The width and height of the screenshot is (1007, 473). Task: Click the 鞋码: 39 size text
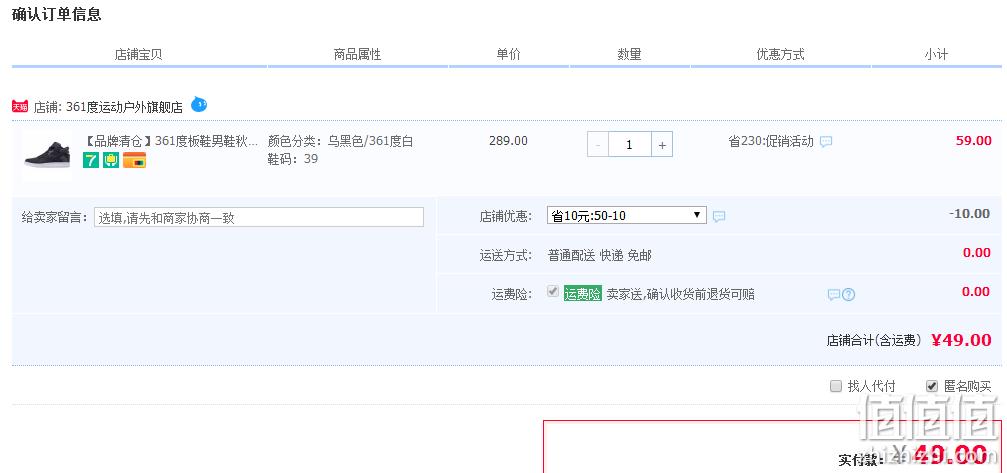click(293, 159)
